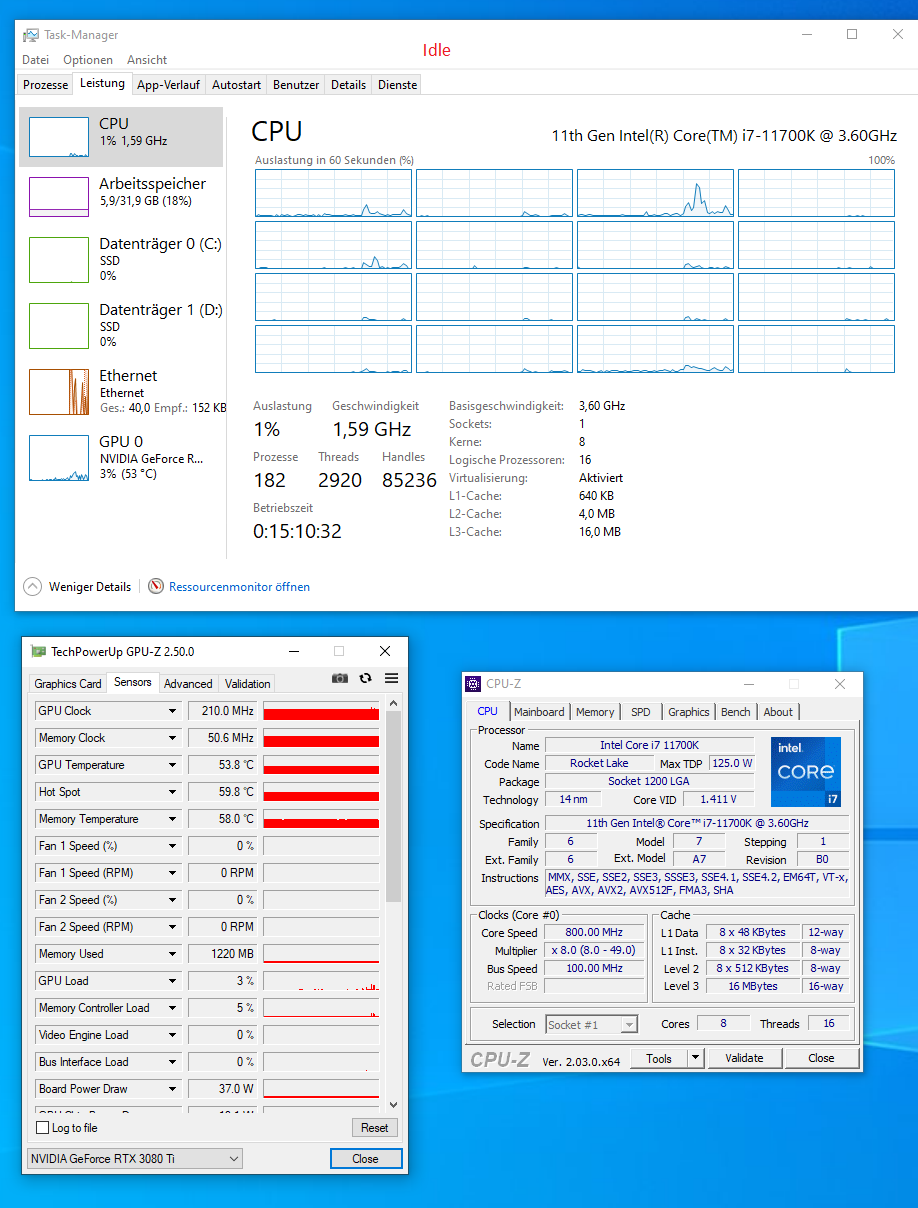
Task: Open the Graphics Card tab in GPU-Z
Action: (x=68, y=684)
